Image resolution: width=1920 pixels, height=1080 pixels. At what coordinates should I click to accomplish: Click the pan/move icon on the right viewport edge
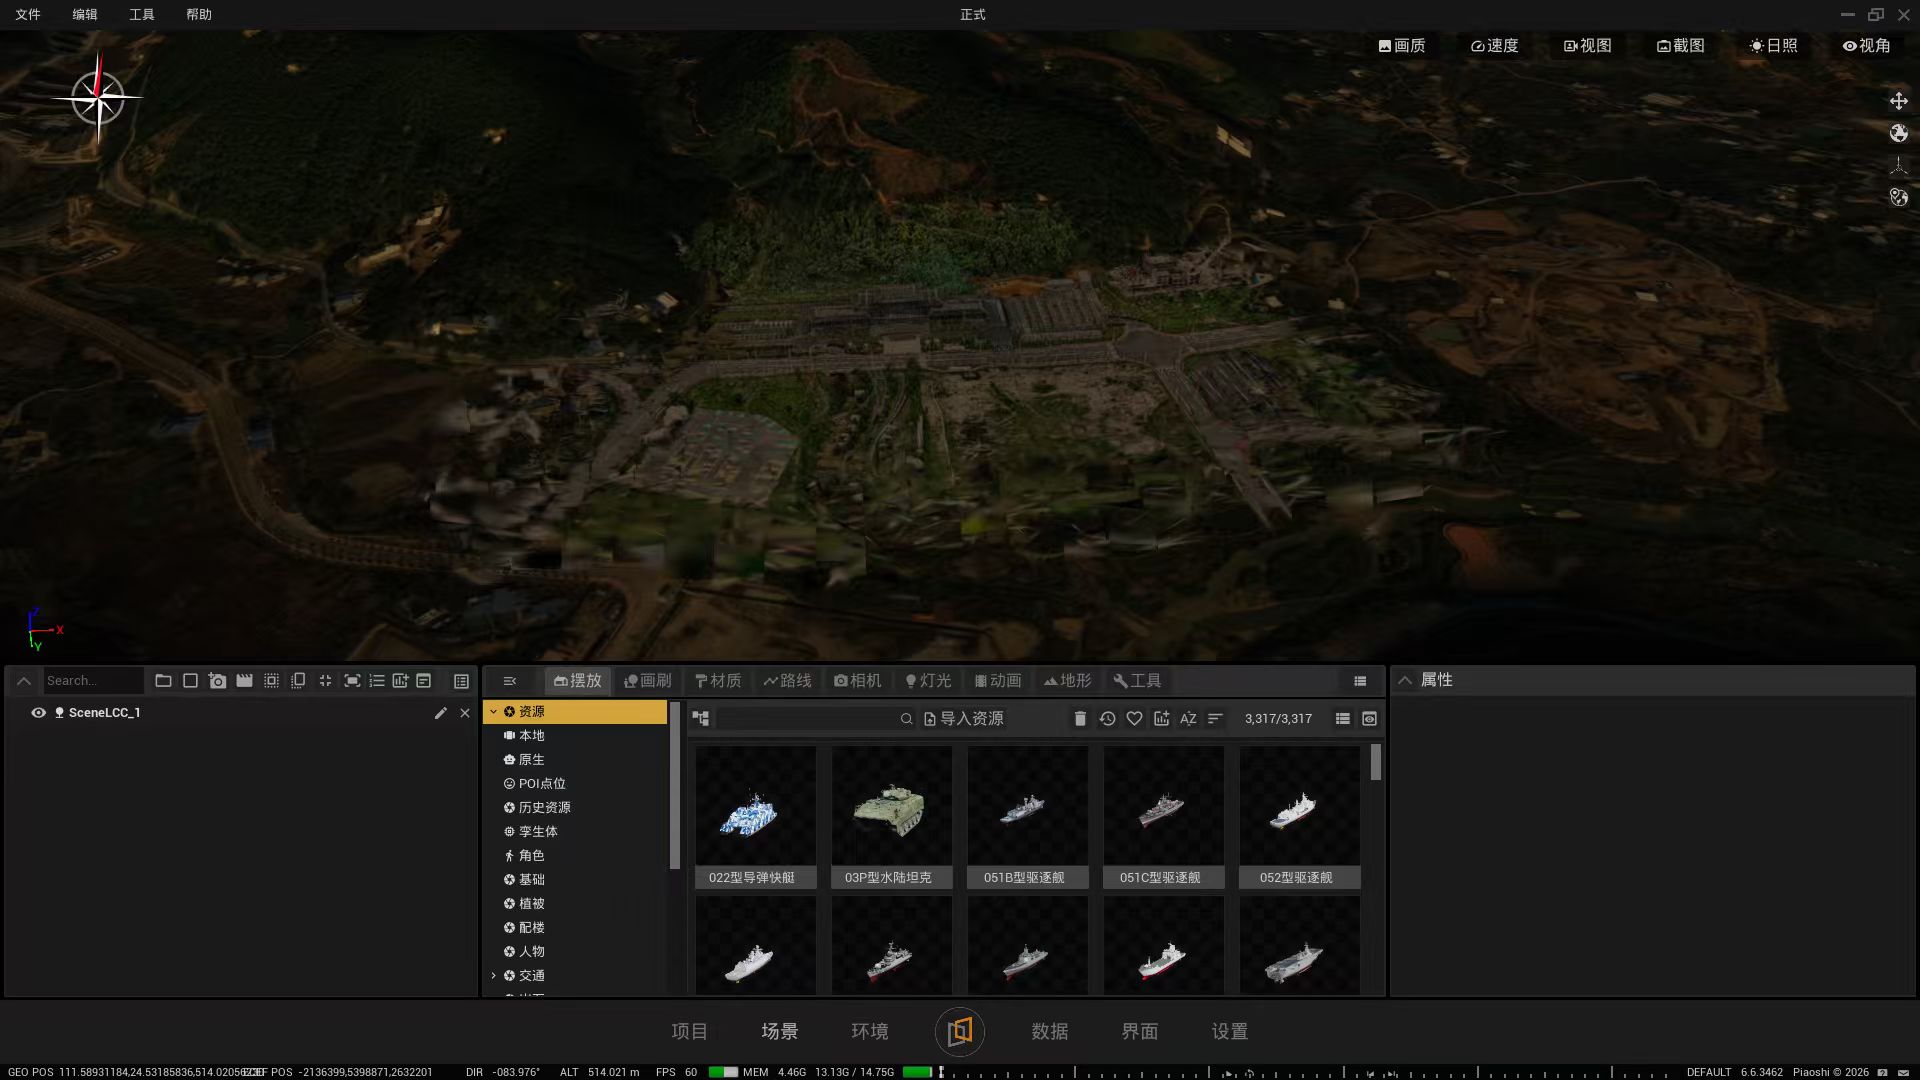pyautogui.click(x=1898, y=101)
